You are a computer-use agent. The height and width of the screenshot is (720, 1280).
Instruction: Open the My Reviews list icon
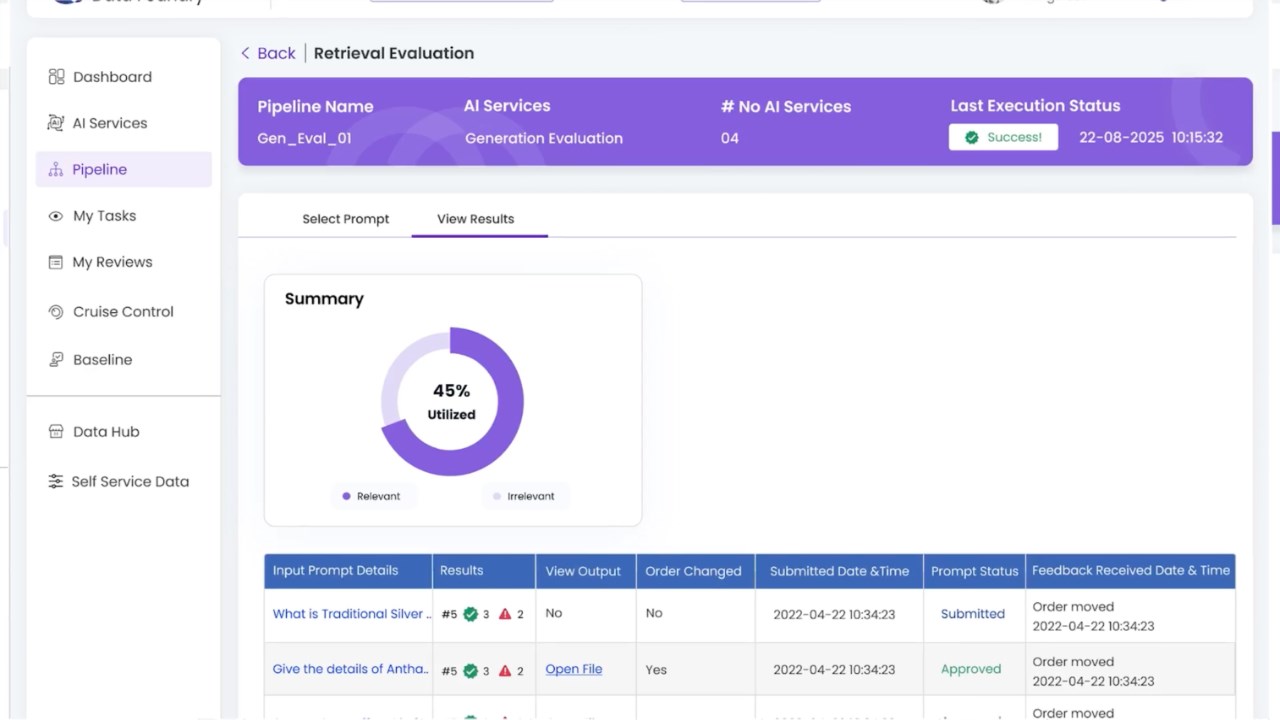[x=56, y=262]
